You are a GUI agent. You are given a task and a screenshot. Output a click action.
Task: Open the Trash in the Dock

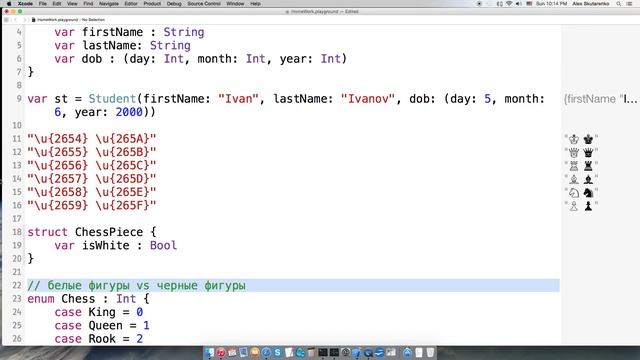[x=430, y=353]
